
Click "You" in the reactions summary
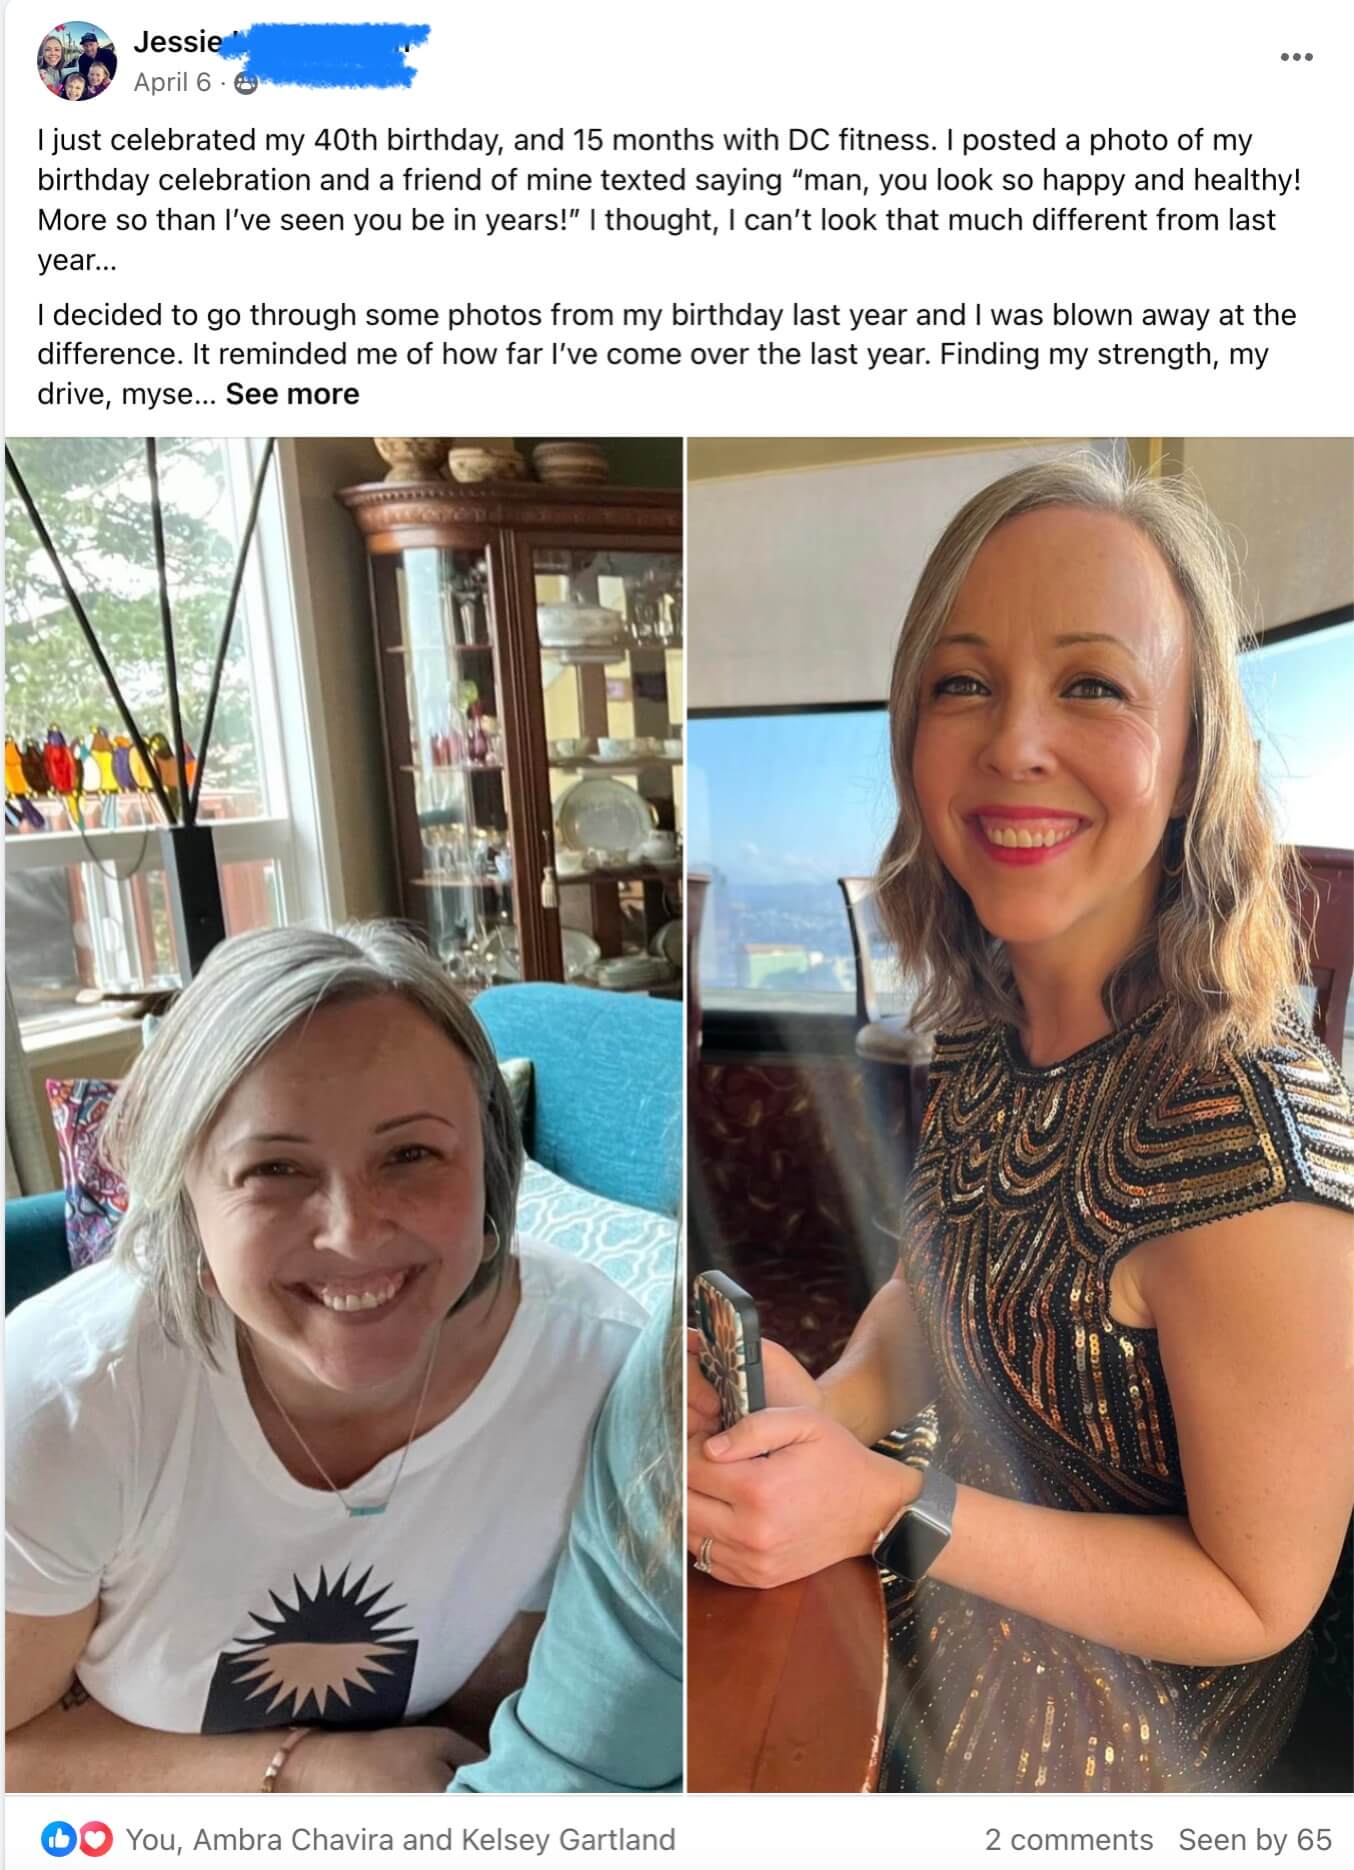(150, 1839)
